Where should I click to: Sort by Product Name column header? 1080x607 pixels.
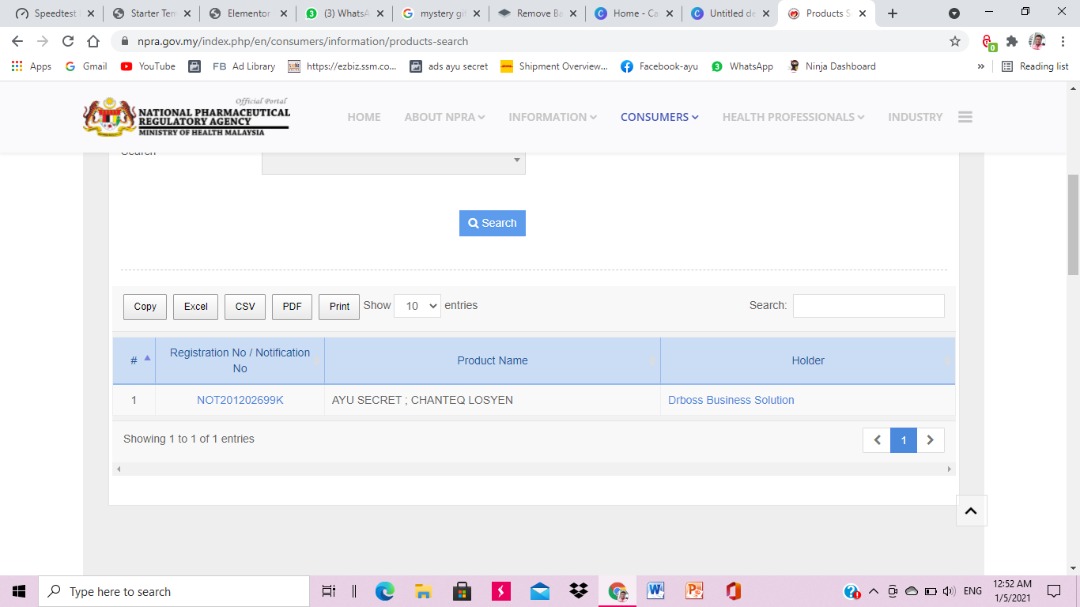coord(492,360)
